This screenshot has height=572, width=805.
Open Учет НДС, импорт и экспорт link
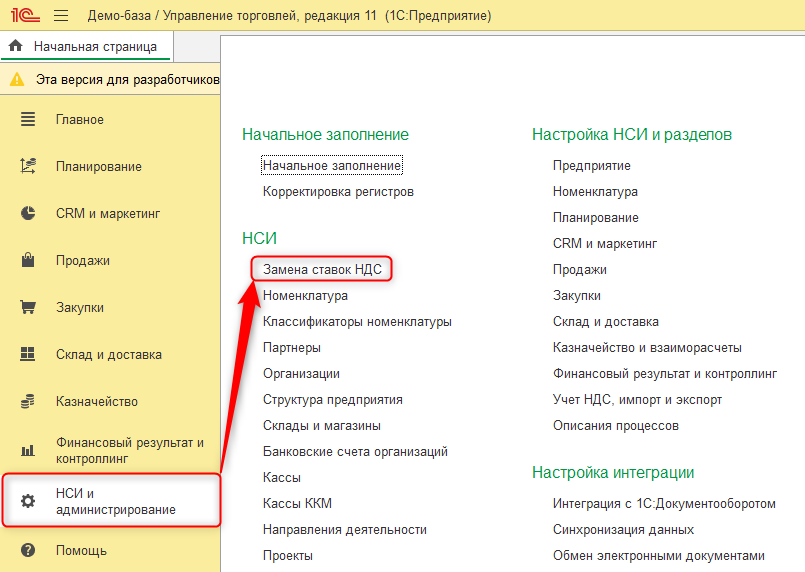[637, 399]
